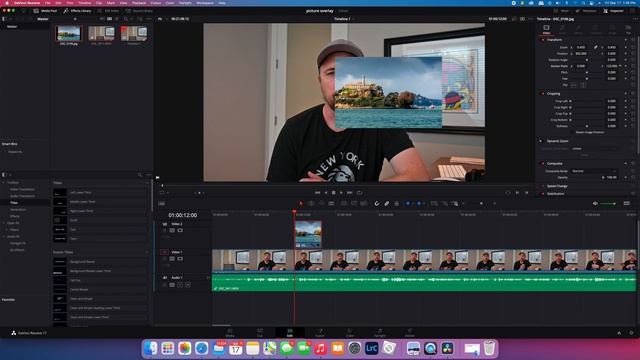Activate the Blade Edit tool
The height and width of the screenshot is (360, 640).
pos(331,203)
